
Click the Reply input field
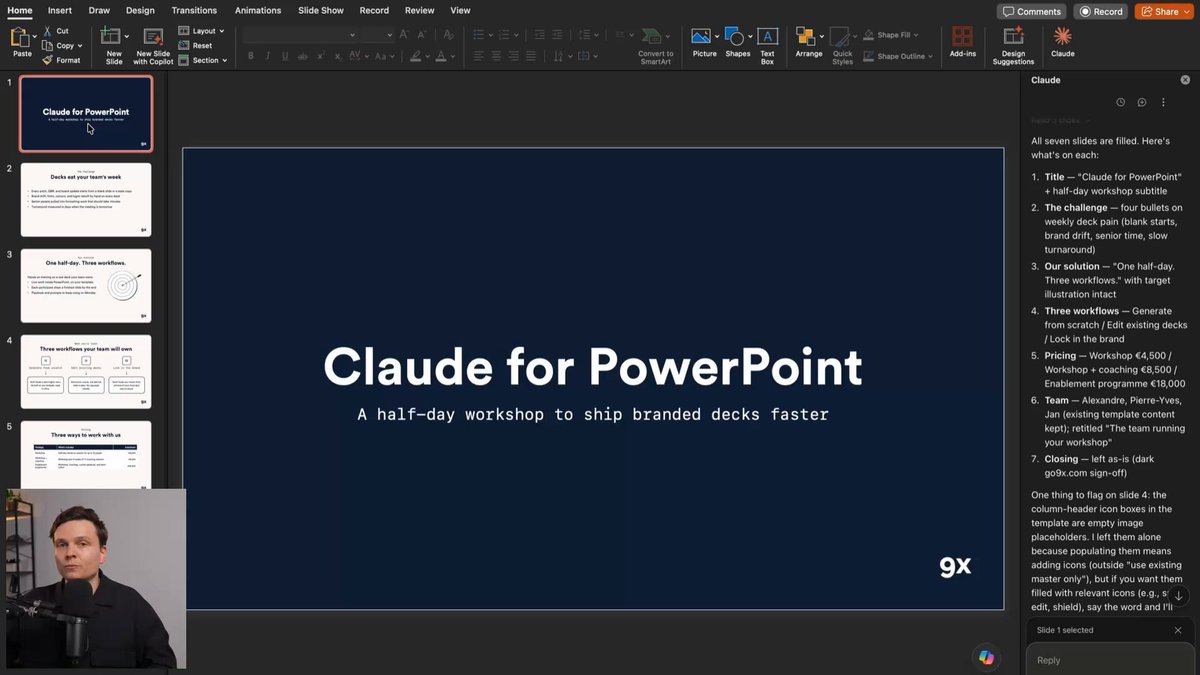(x=1107, y=660)
